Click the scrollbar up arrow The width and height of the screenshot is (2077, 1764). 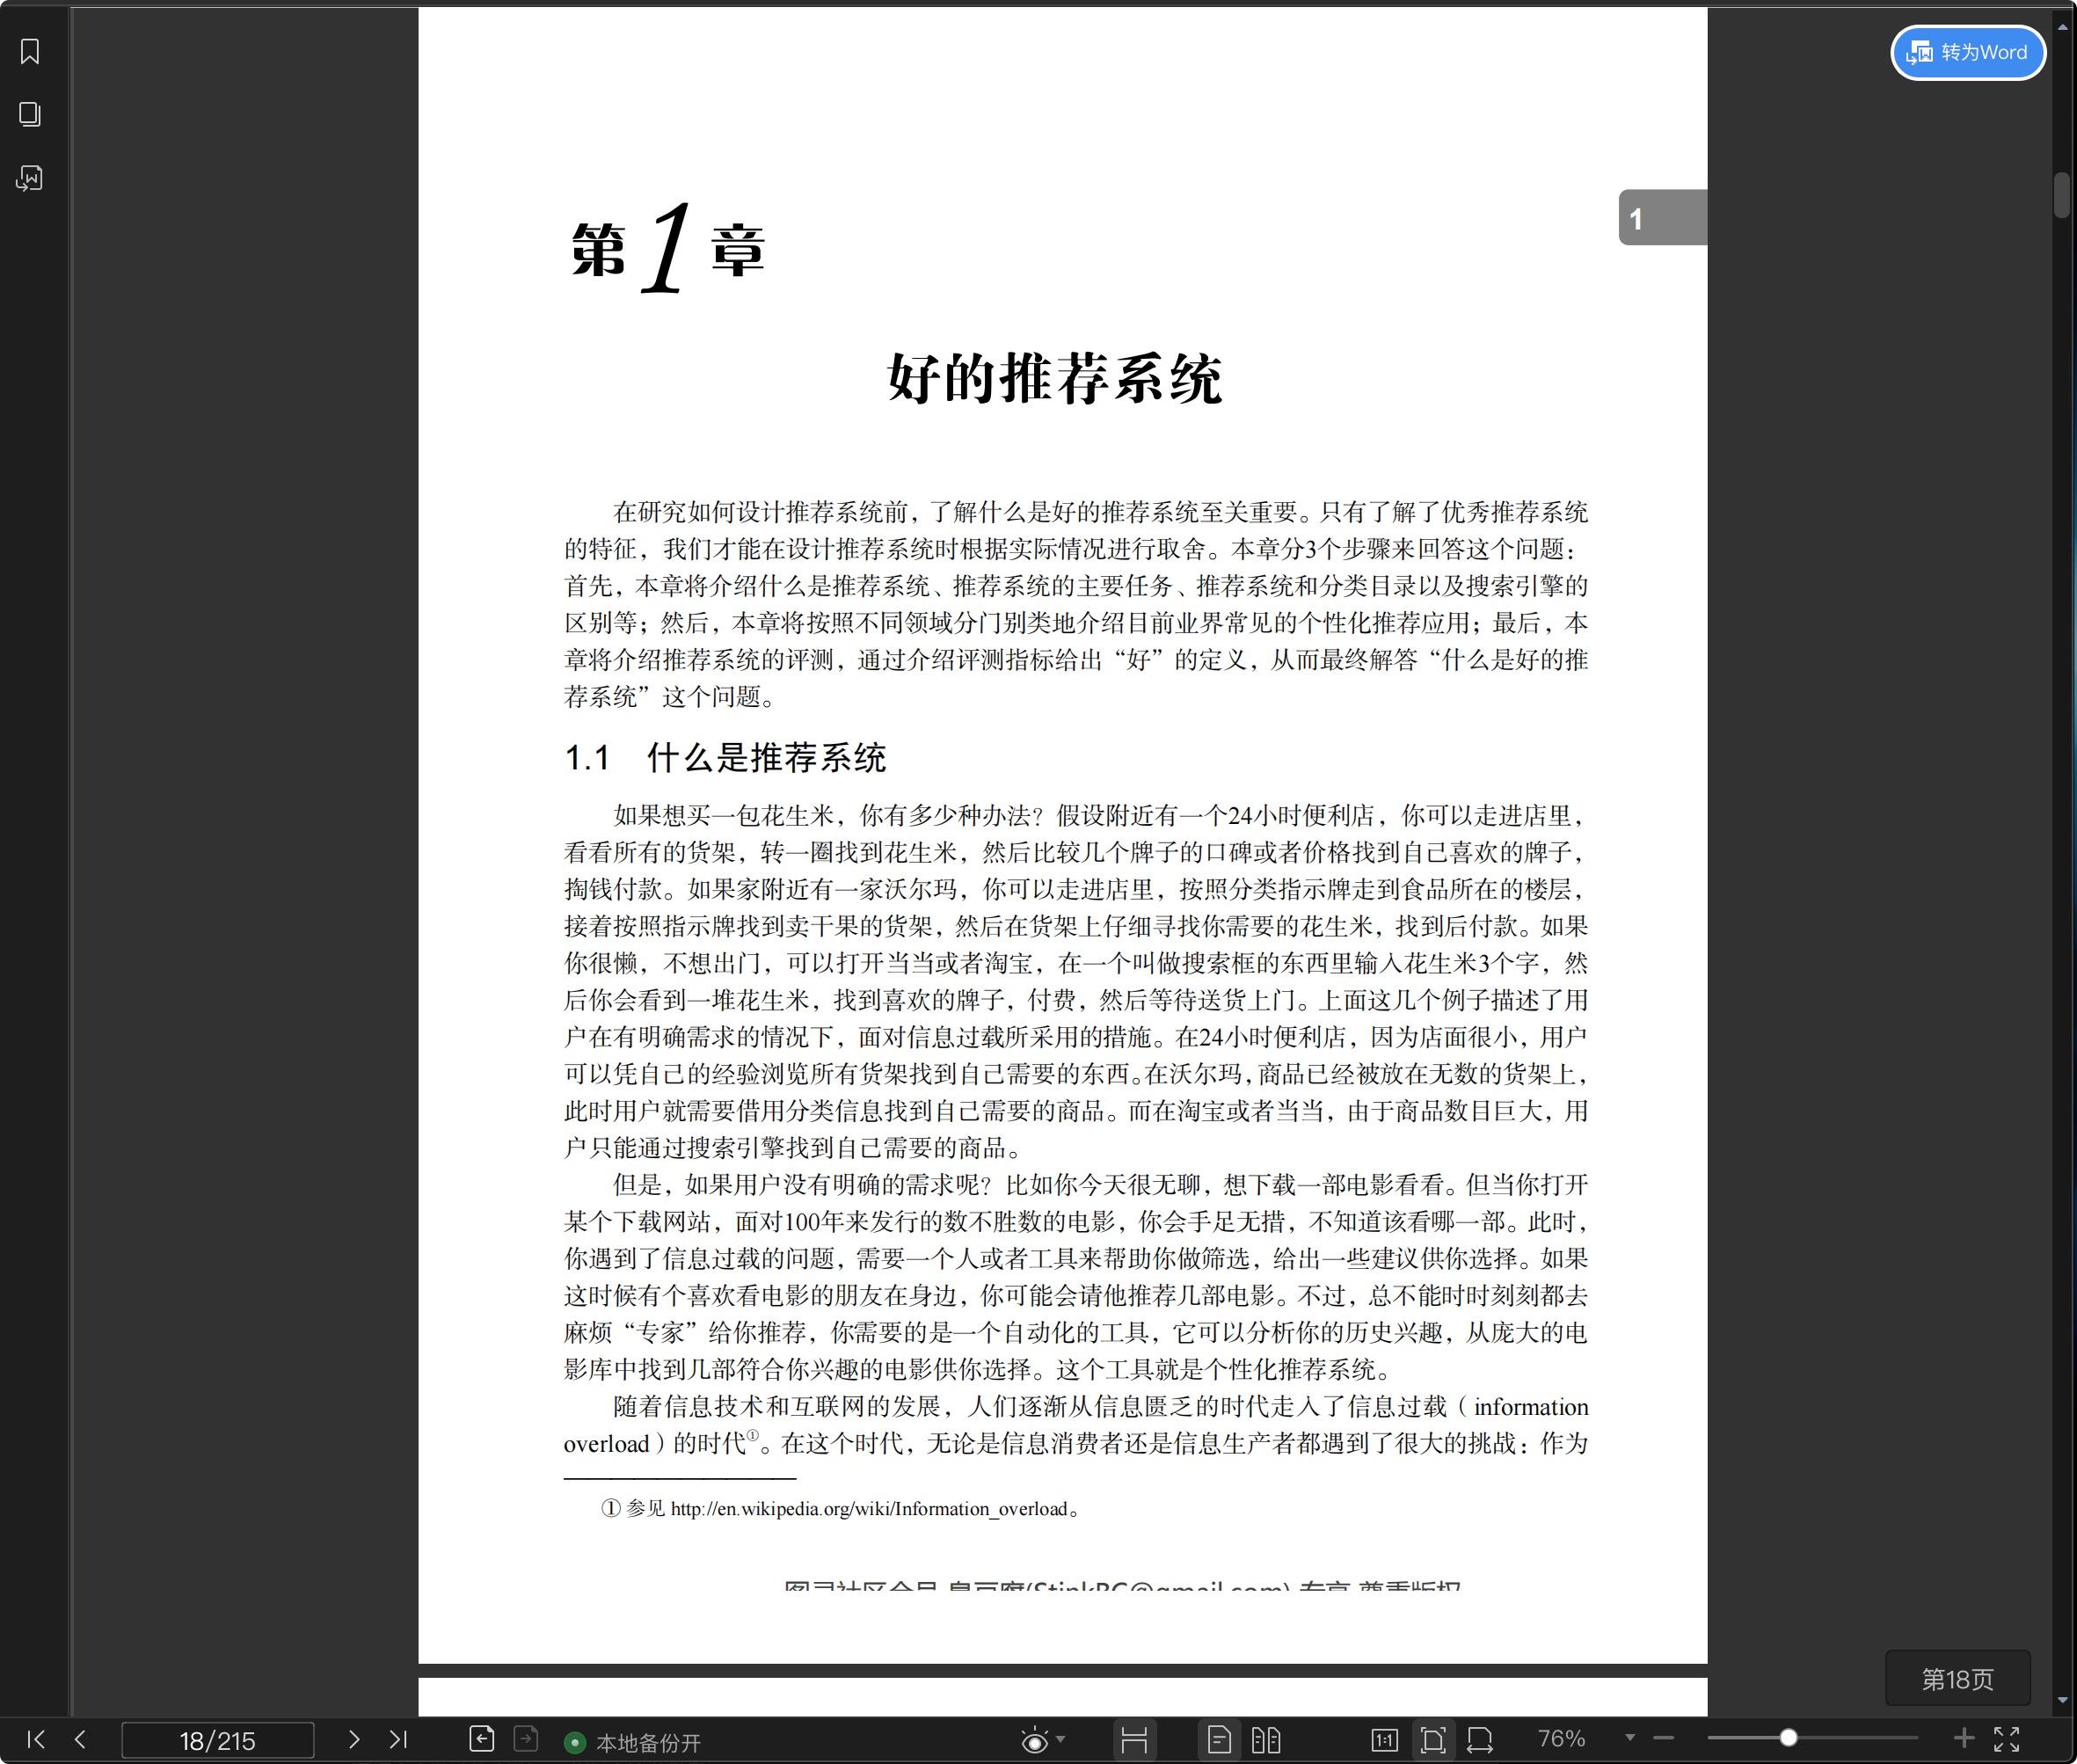(x=2062, y=28)
